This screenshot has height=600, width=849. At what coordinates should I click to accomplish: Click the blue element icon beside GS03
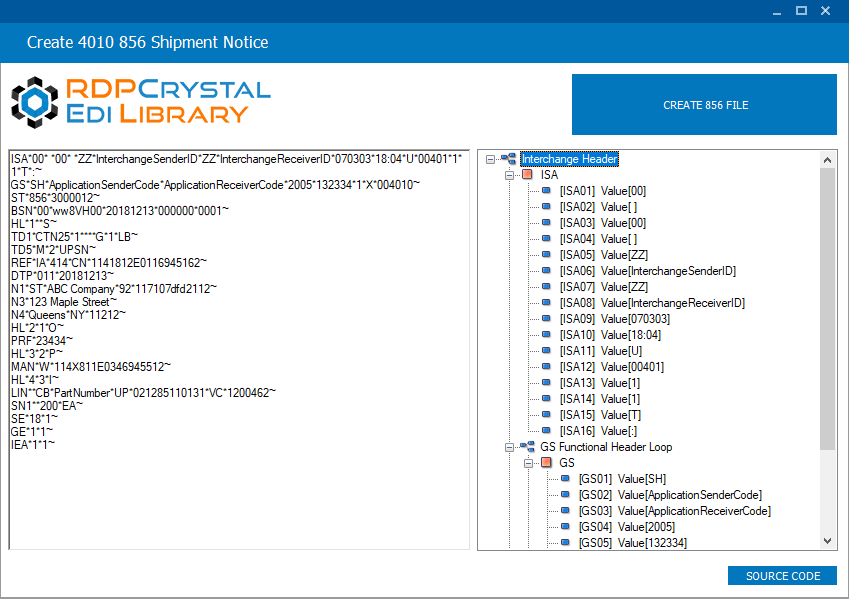coord(565,511)
